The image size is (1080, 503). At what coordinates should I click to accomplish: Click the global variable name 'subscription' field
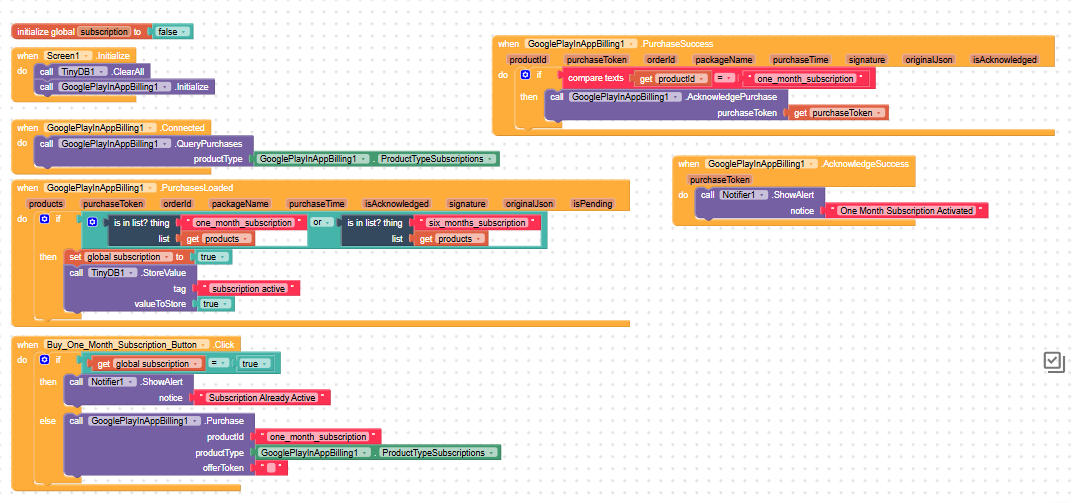click(104, 32)
